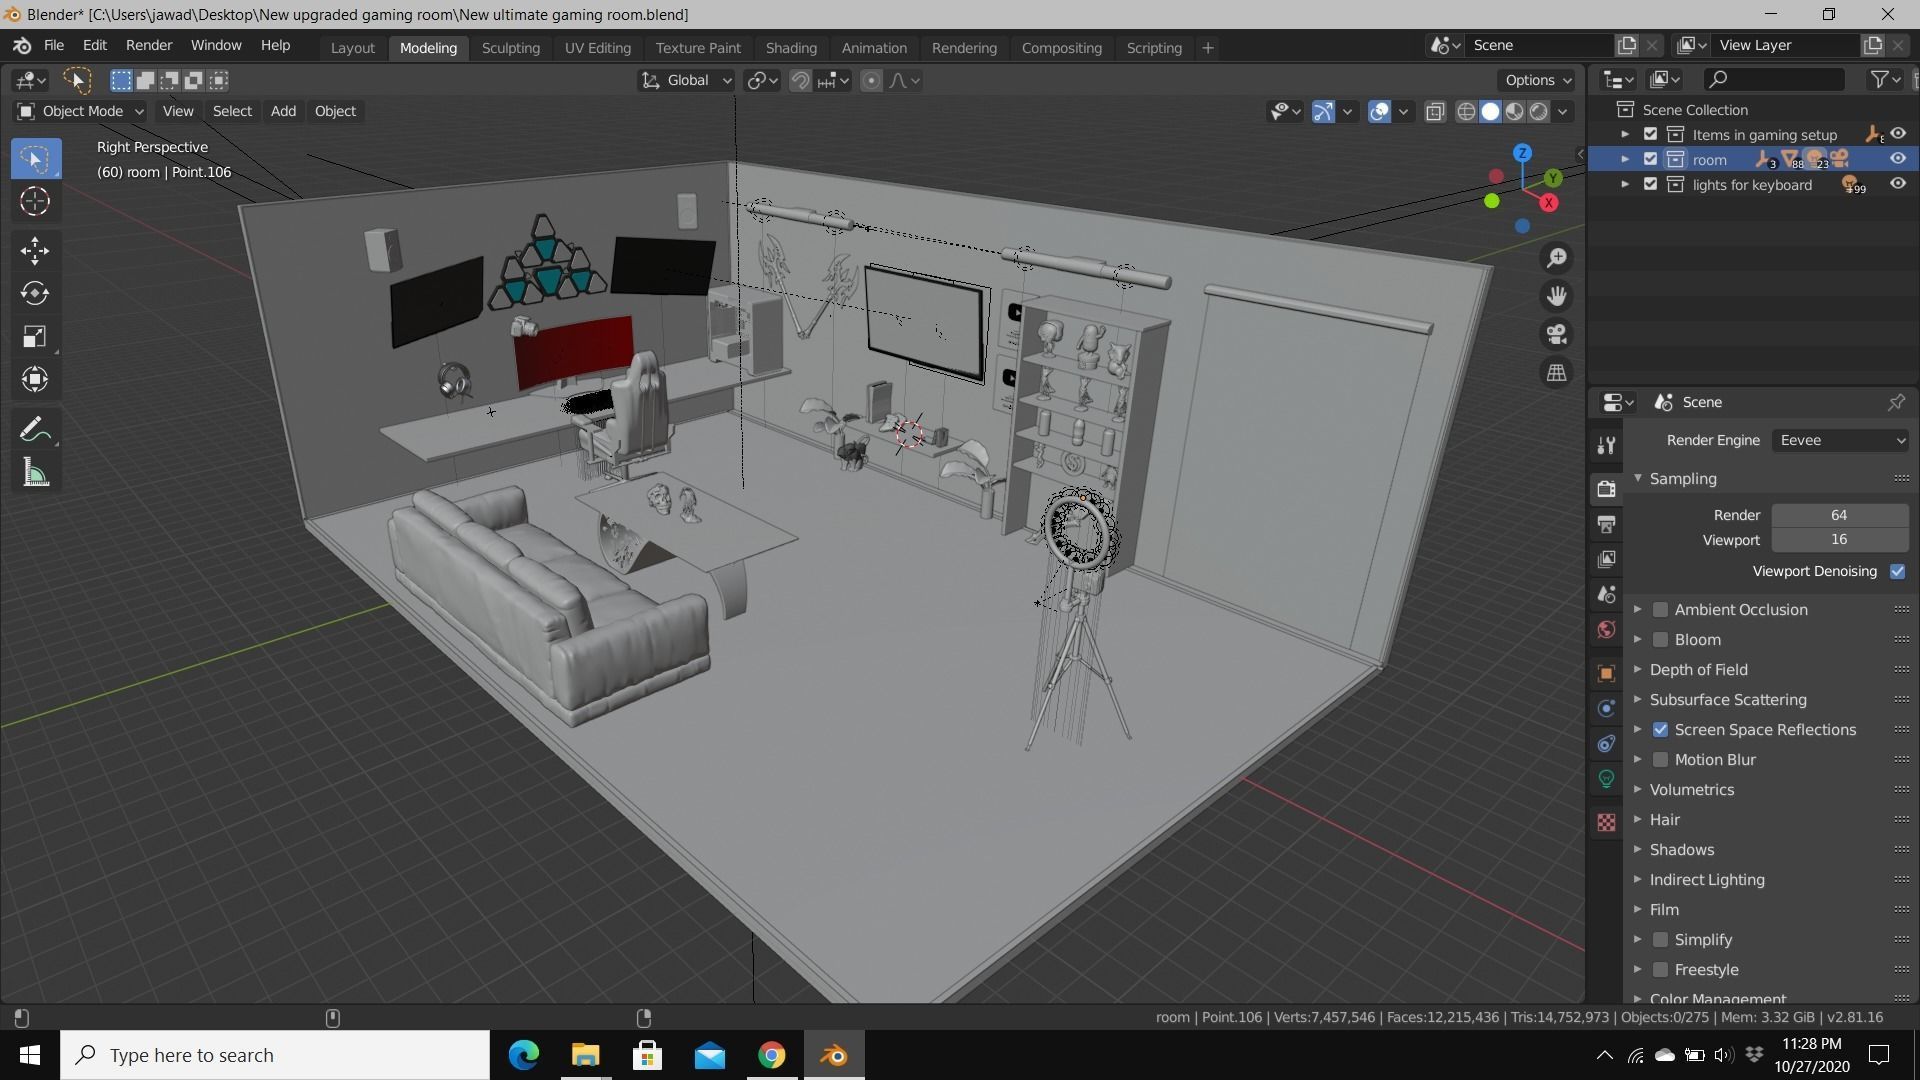Open the outliner filter button
Screen dimensions: 1920x1080
pos(1884,80)
